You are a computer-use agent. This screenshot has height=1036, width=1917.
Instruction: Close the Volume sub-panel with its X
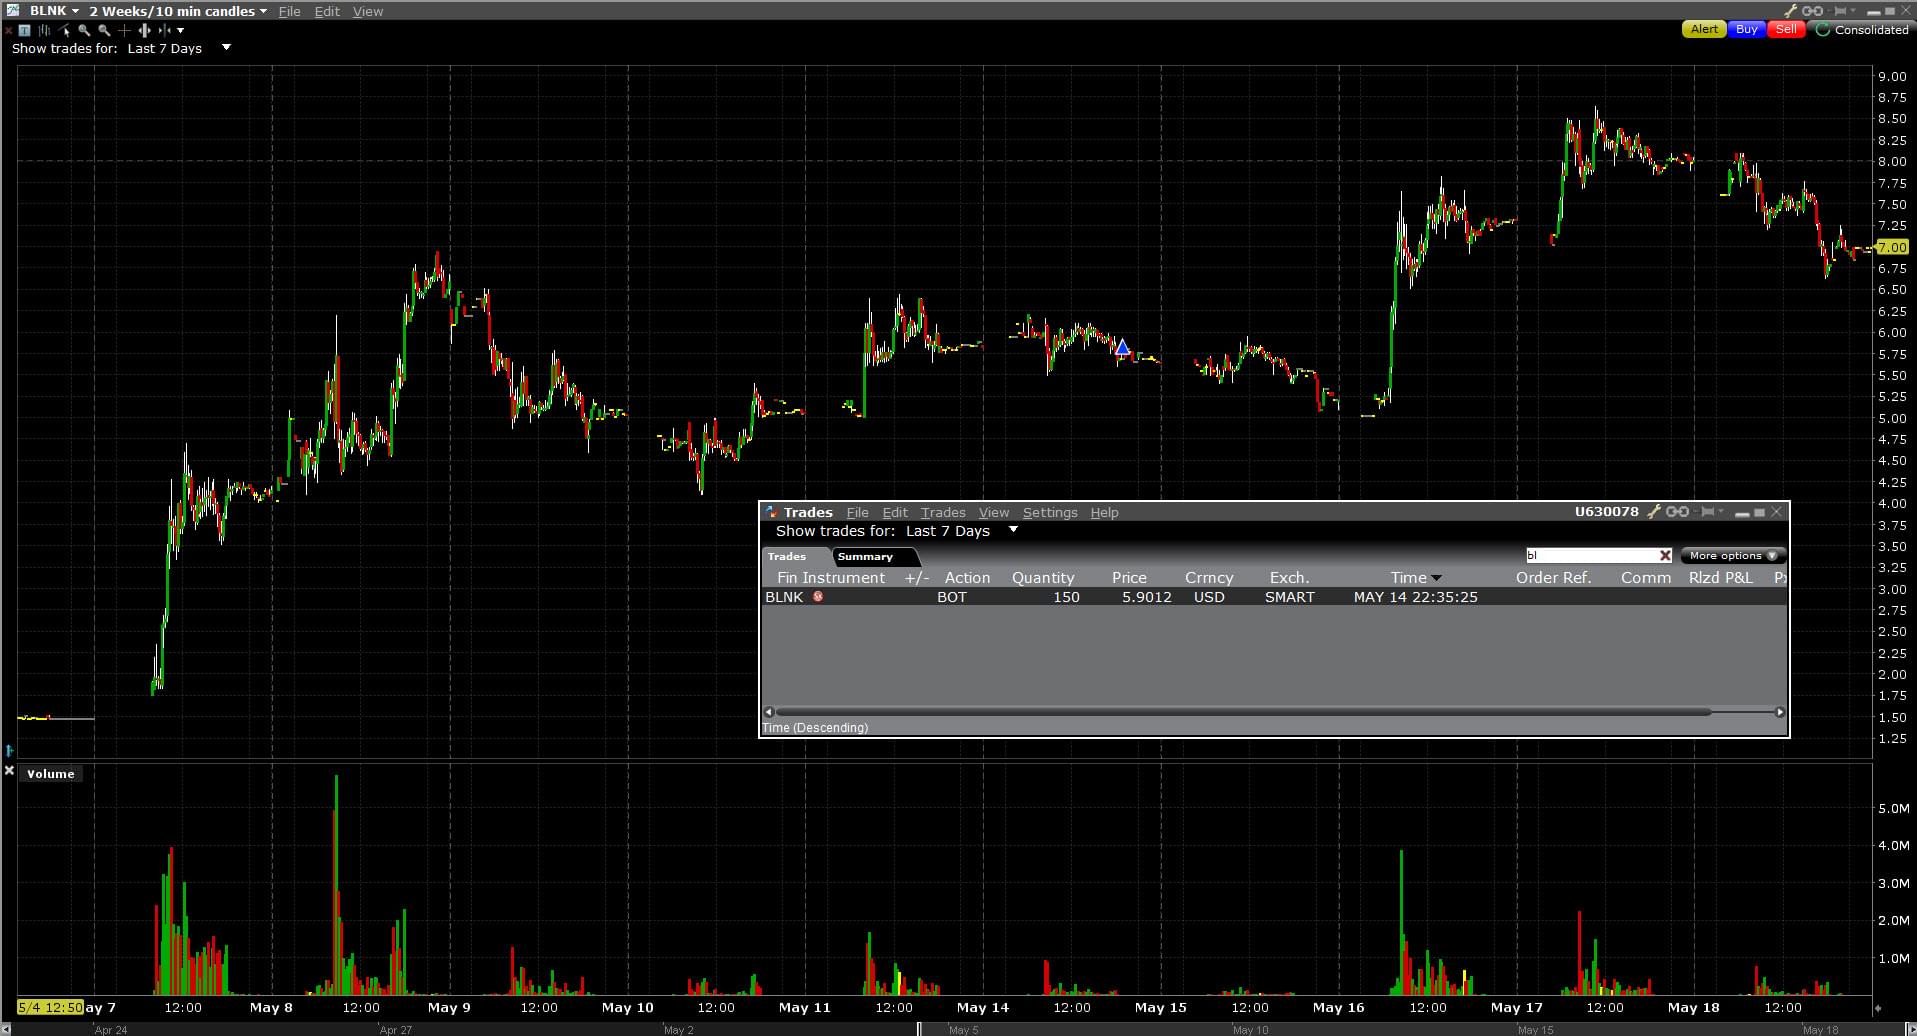coord(9,772)
